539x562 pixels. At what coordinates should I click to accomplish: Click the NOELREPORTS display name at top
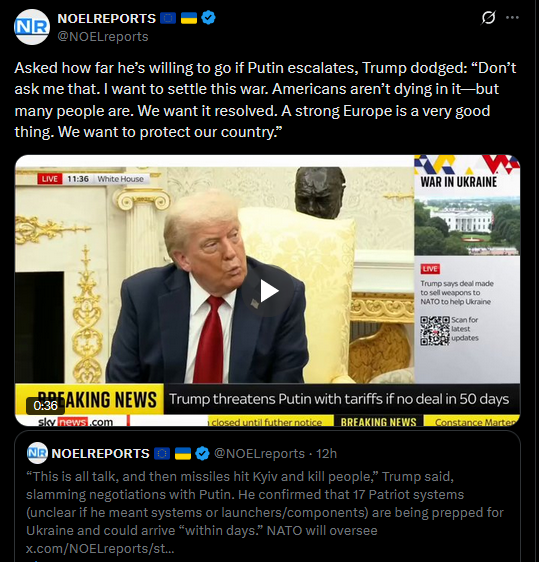(107, 18)
